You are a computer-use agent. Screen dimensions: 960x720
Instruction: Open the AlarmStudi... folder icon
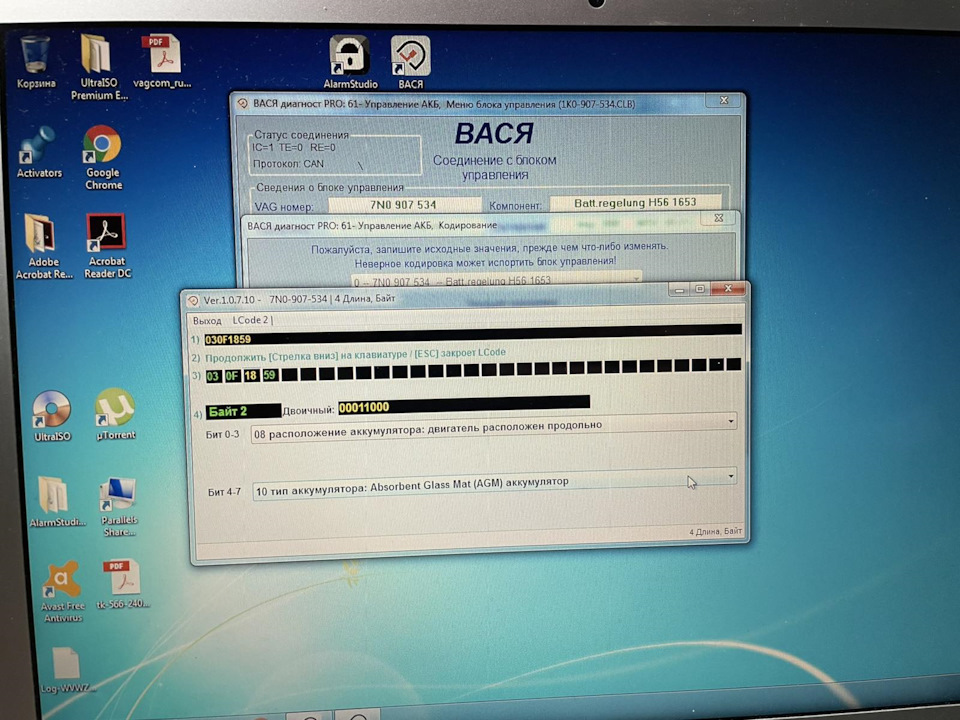pyautogui.click(x=56, y=501)
